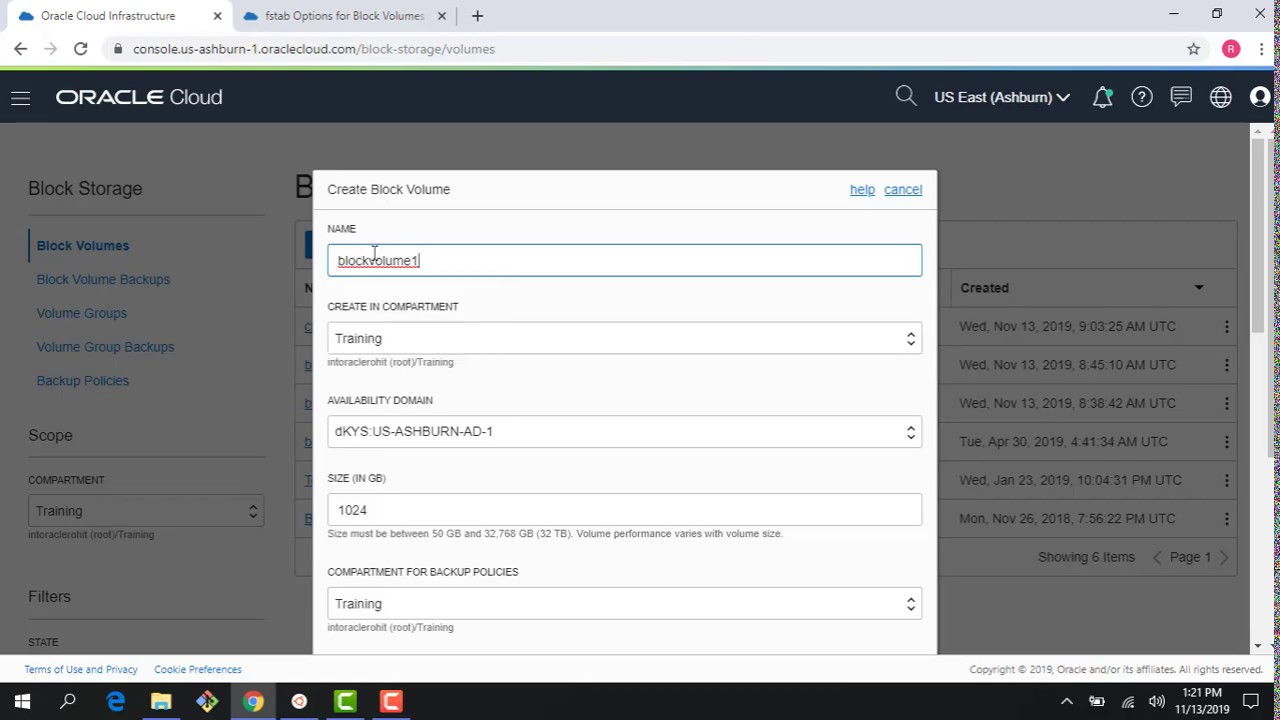1280x720 pixels.
Task: Click help link in Create Block Volume dialog
Action: (862, 190)
